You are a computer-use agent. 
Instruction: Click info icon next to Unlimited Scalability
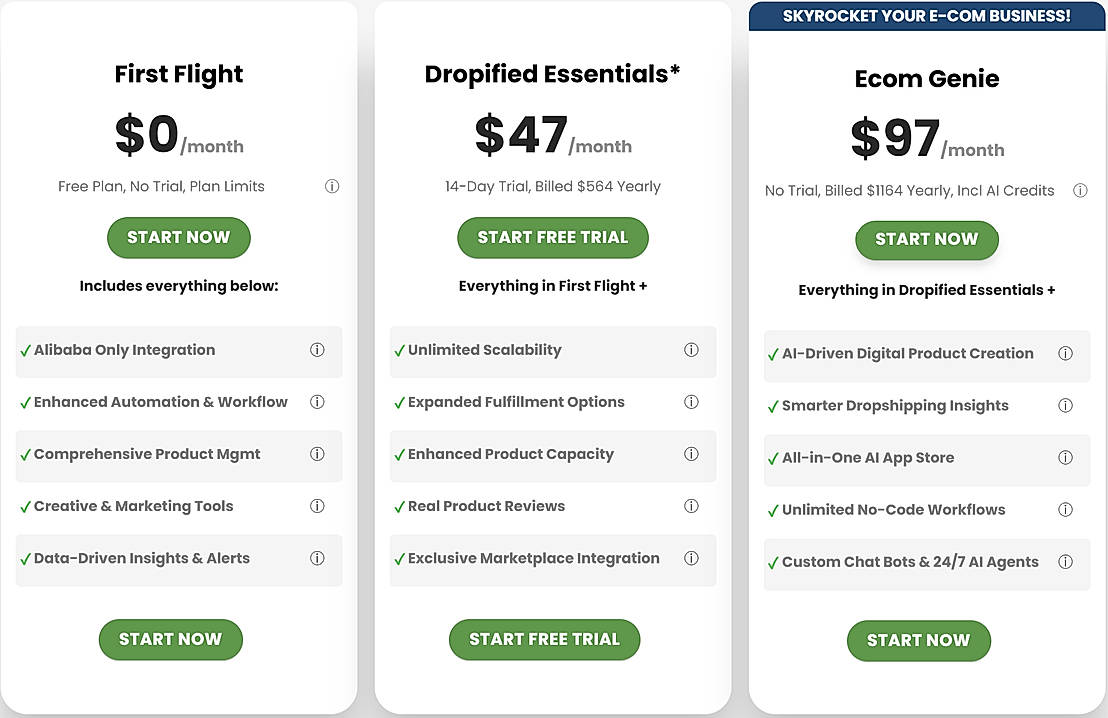click(x=691, y=350)
